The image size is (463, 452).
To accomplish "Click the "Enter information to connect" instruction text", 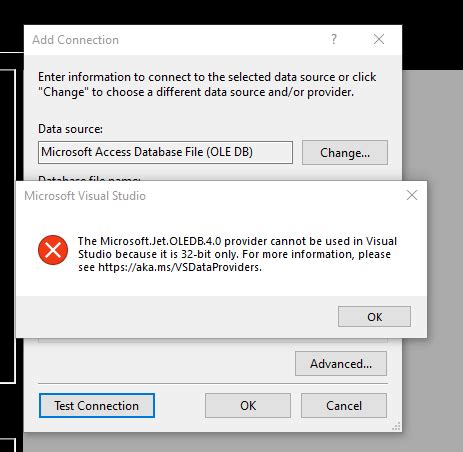I will click(207, 84).
